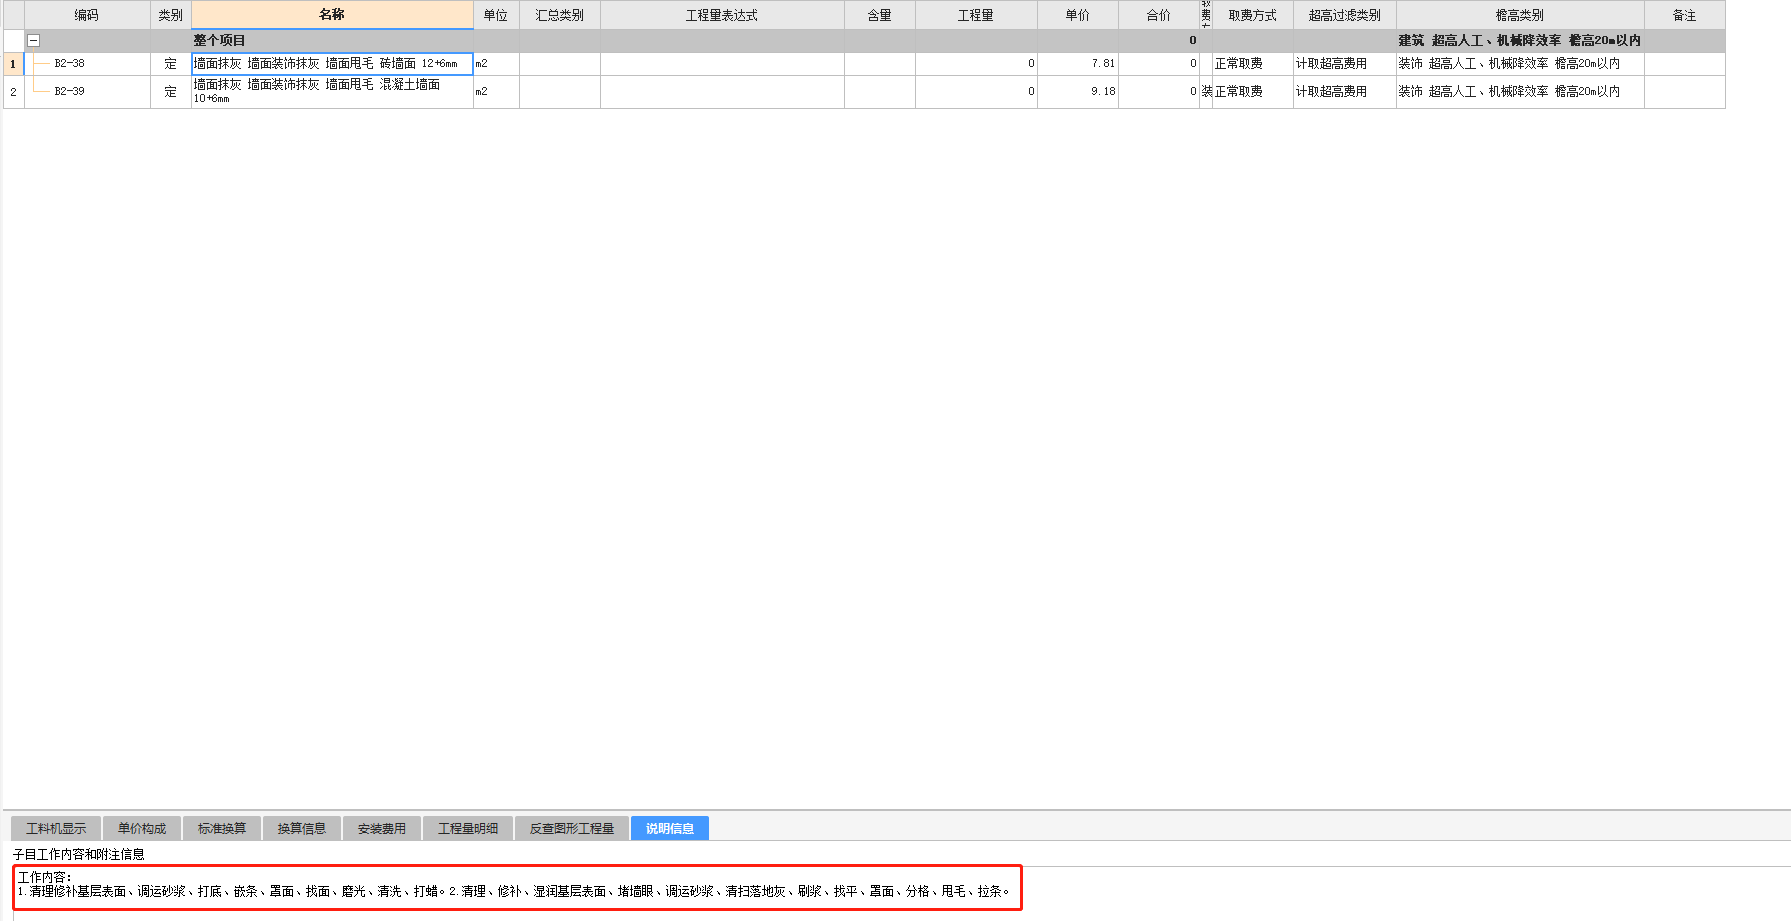
Task: Click the 工程量表达式 cell of B2-39
Action: pos(722,91)
